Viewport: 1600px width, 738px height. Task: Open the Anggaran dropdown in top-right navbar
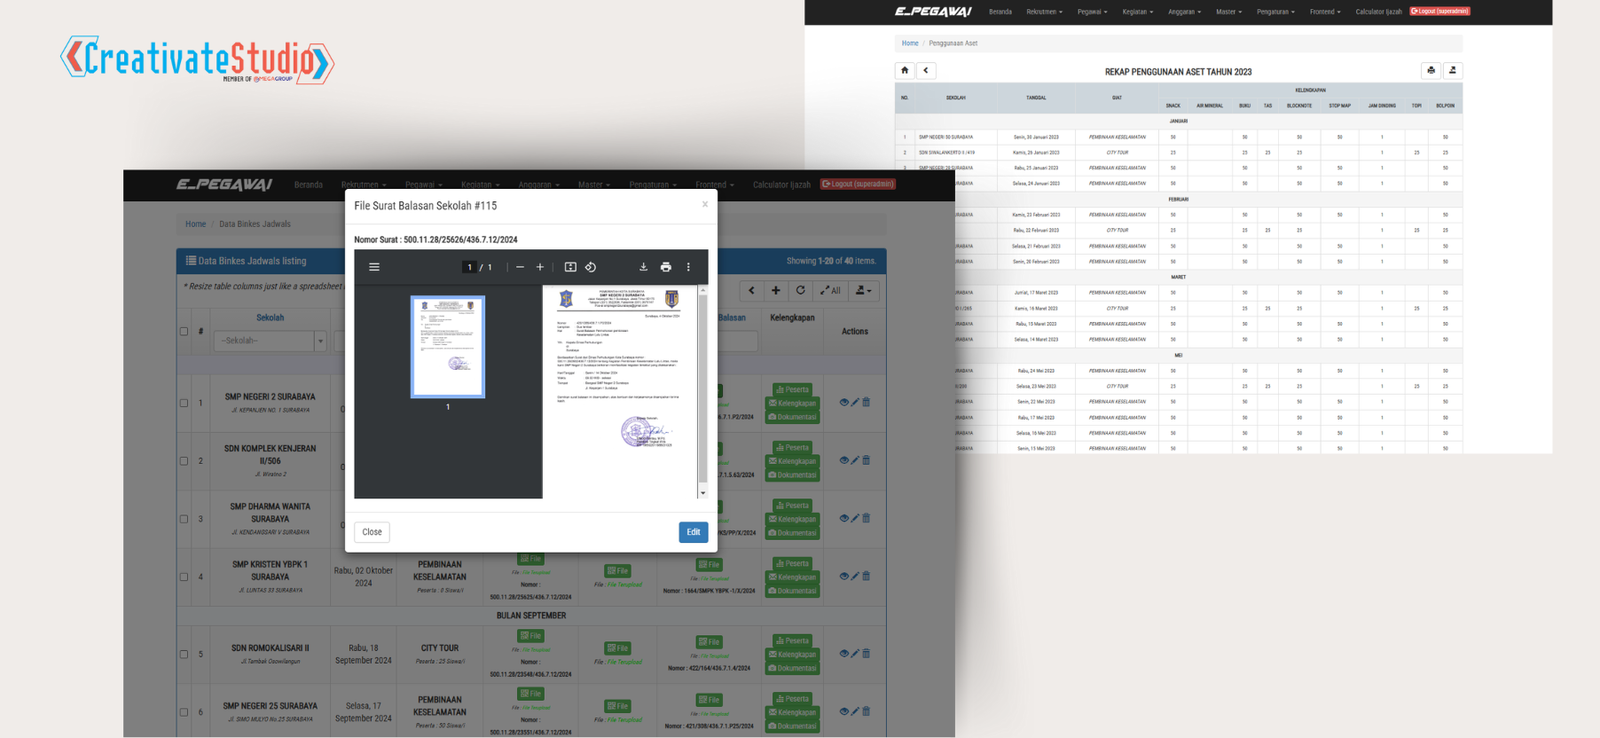1184,12
